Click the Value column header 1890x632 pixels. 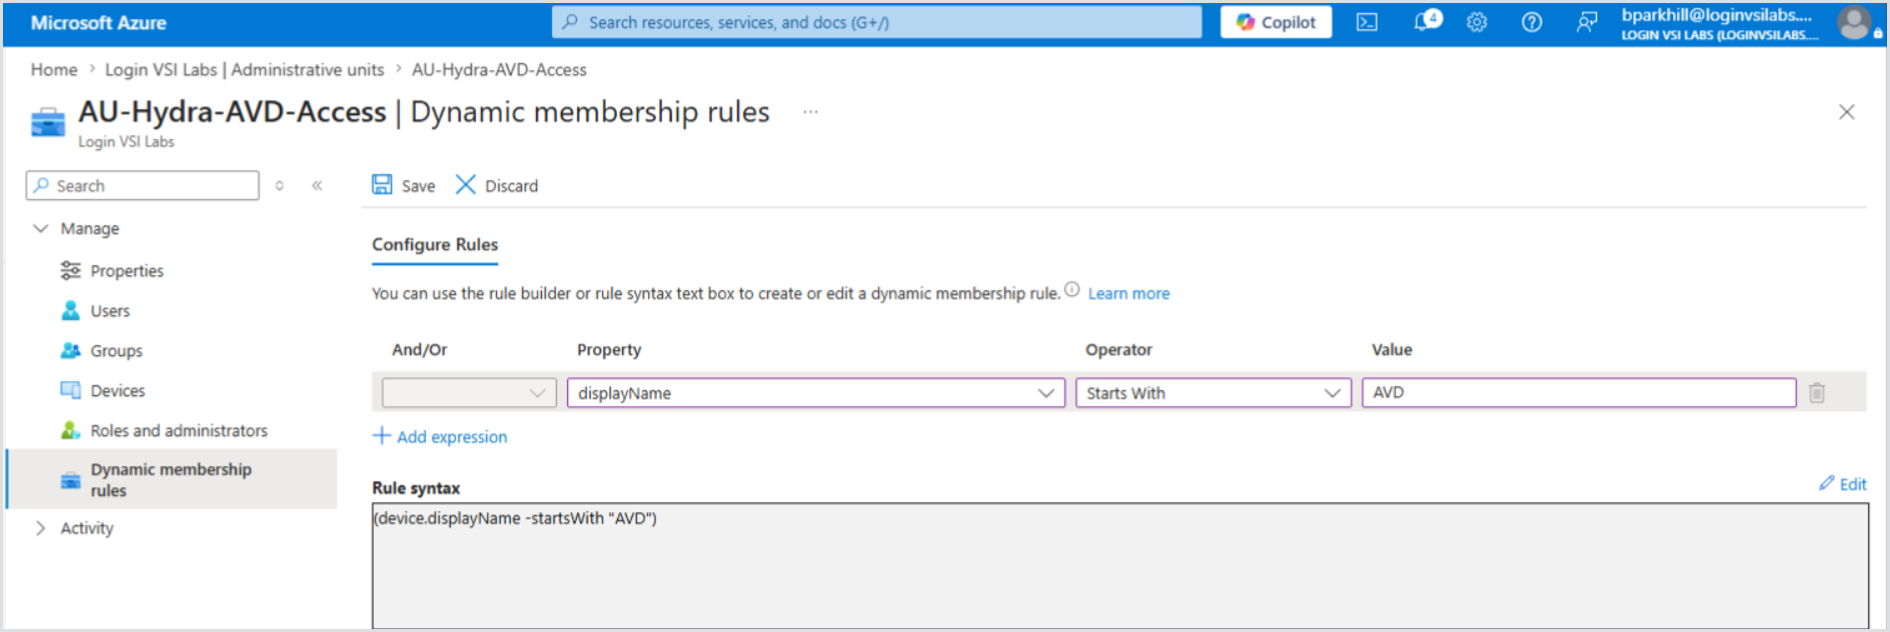[x=1392, y=350]
